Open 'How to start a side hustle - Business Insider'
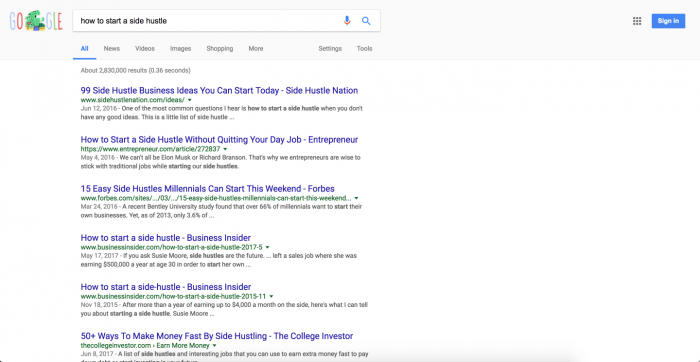Viewport: 700px width, 362px height. [x=166, y=238]
